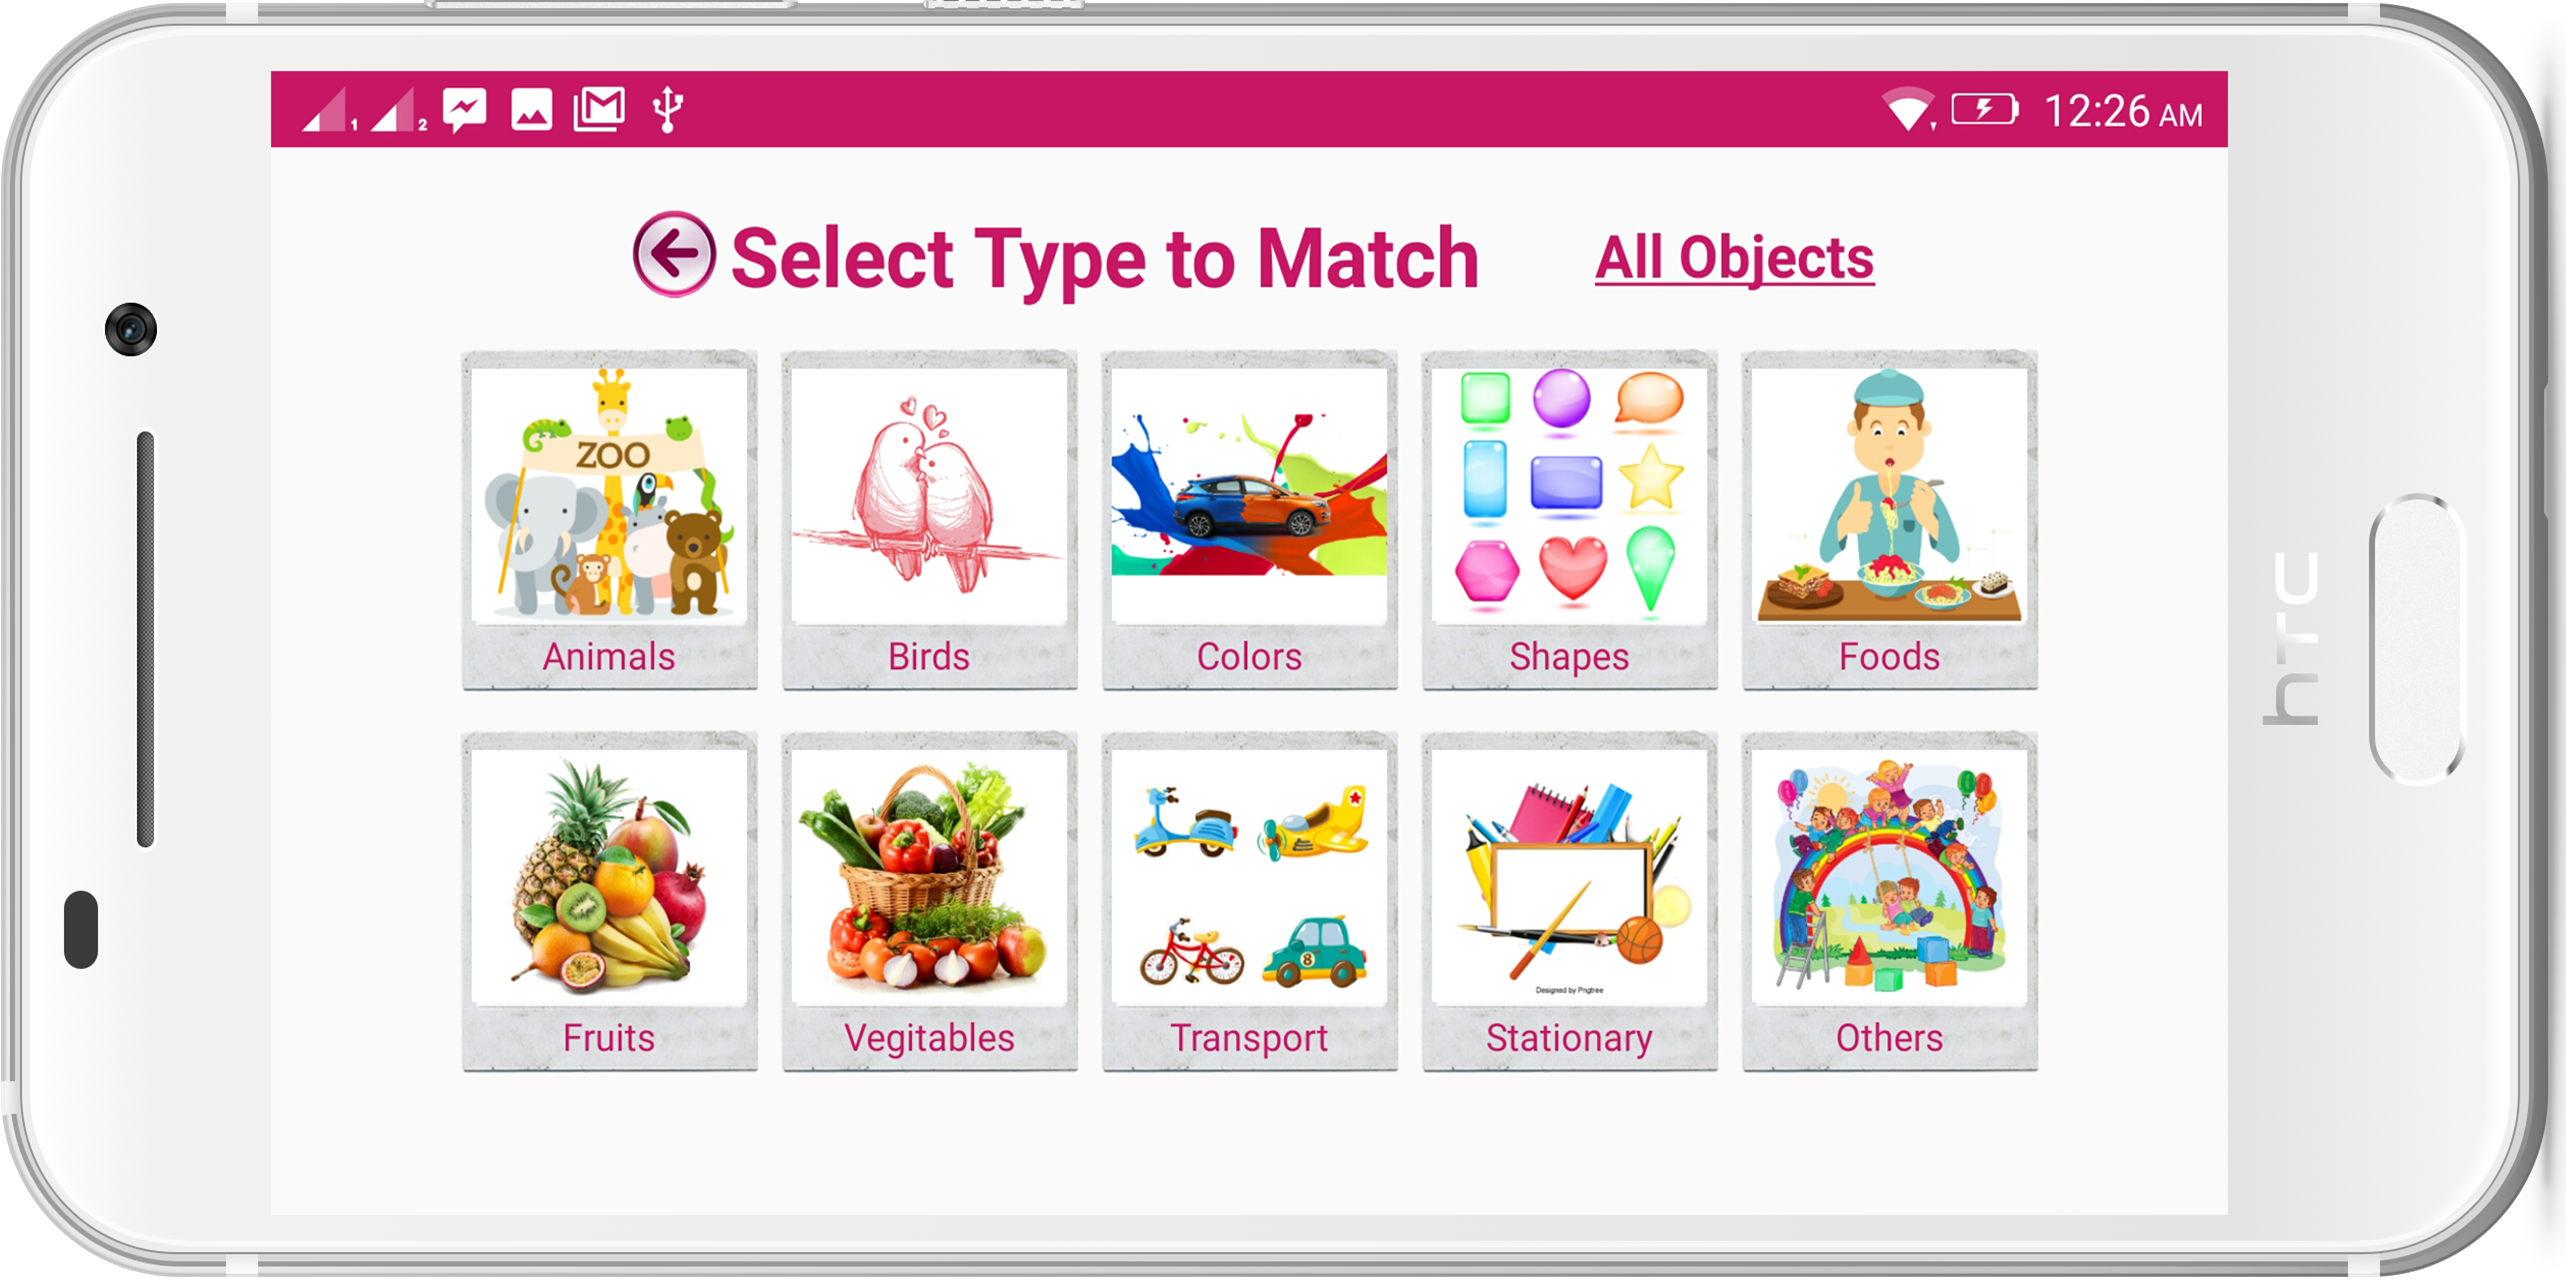Tap the battery charging icon

click(1984, 109)
